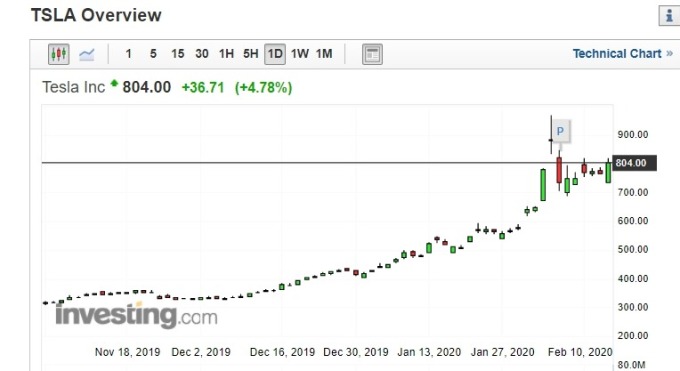Click the Jan 27, 2020 date label

[503, 352]
